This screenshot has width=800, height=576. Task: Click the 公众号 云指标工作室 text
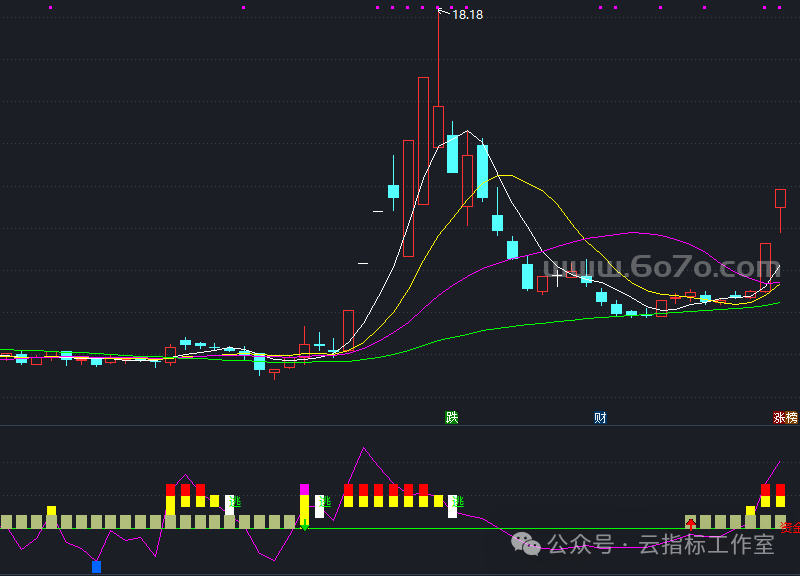[660, 544]
